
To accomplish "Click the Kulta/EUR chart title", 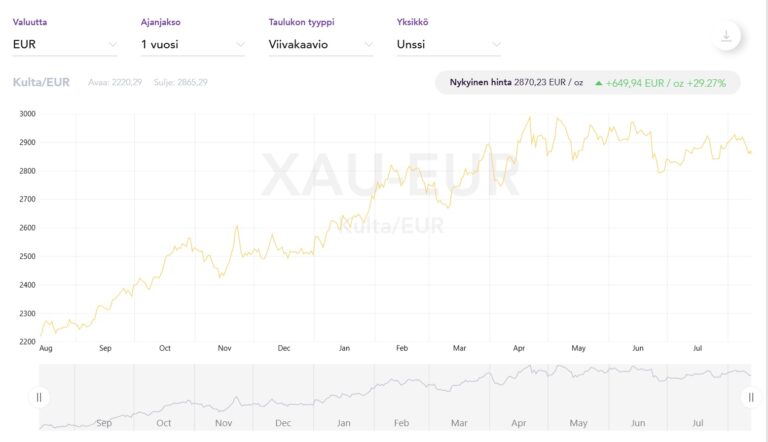I will point(41,82).
